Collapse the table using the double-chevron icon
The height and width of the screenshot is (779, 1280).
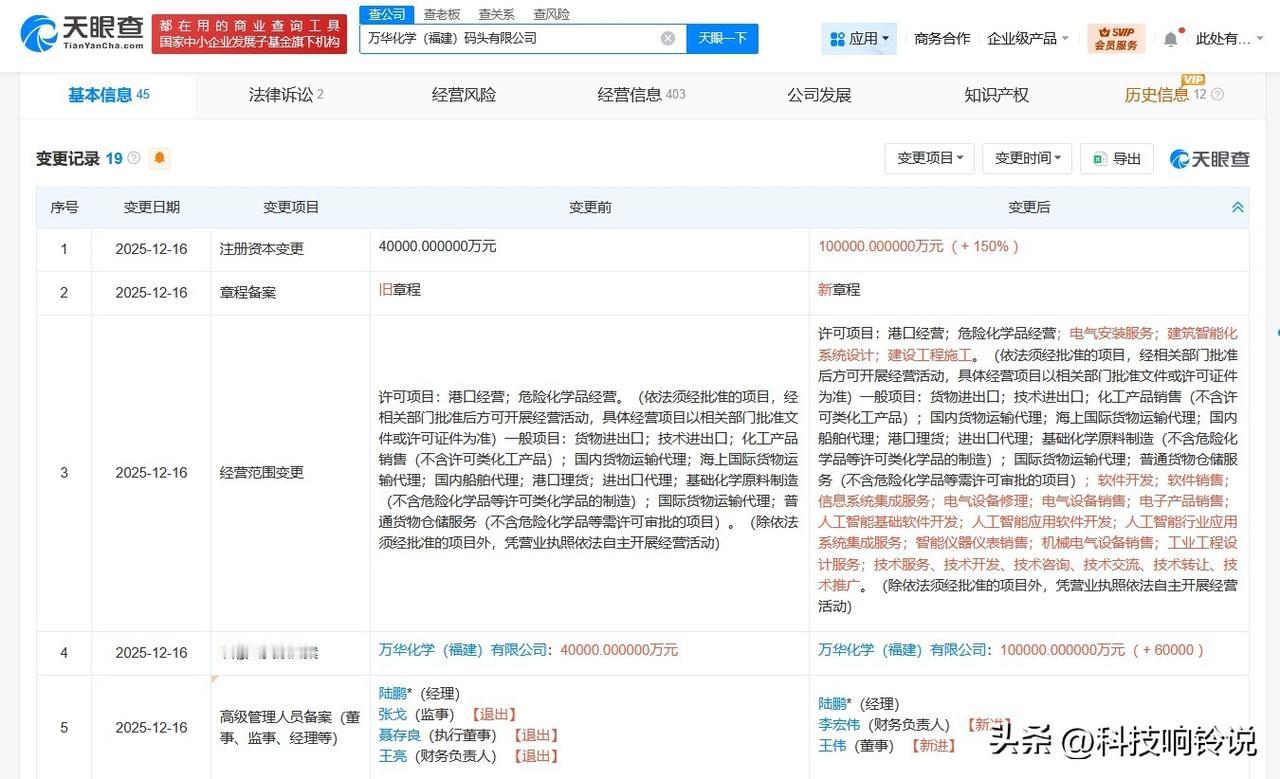1237,207
